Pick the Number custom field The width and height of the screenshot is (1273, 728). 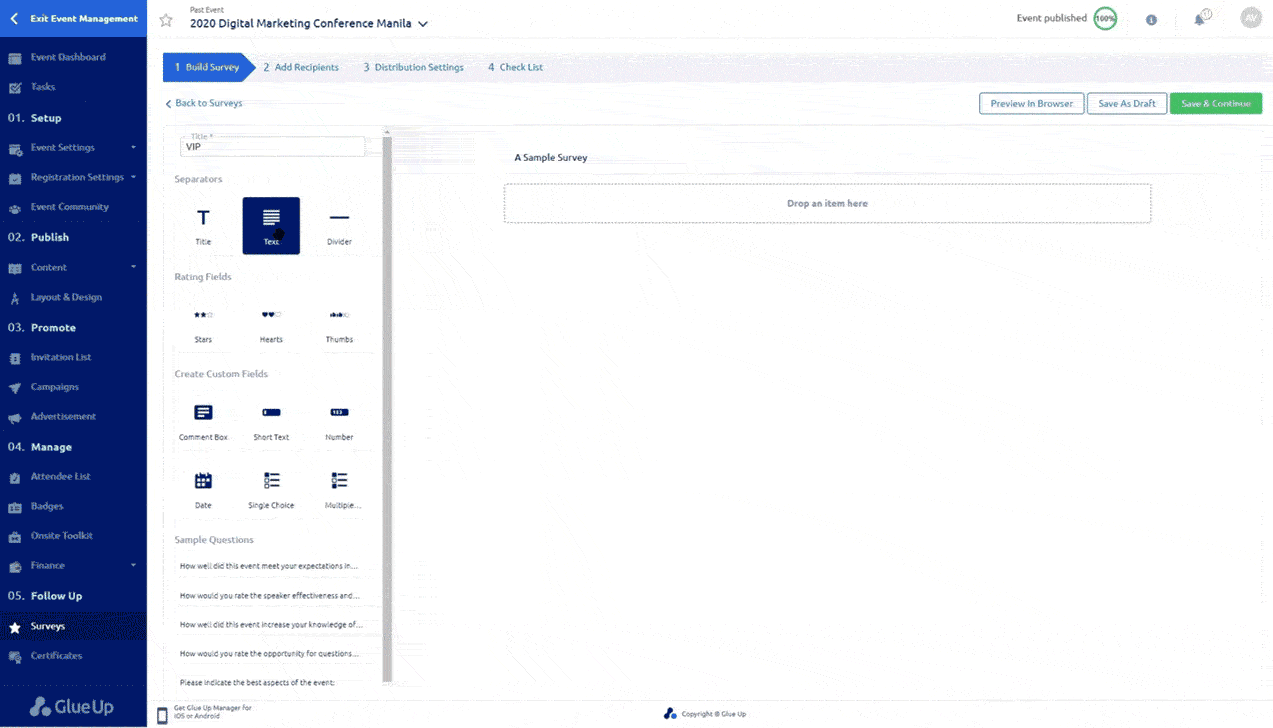click(339, 412)
